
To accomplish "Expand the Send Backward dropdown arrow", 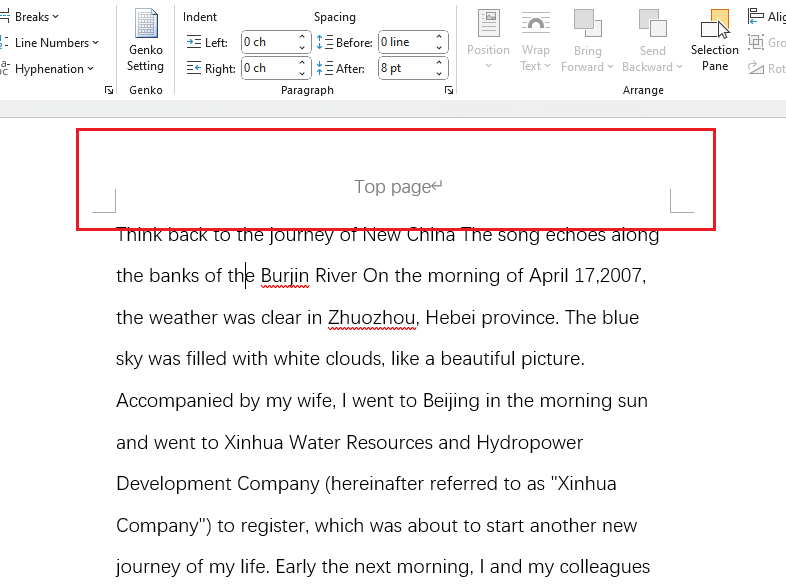I will tap(679, 67).
